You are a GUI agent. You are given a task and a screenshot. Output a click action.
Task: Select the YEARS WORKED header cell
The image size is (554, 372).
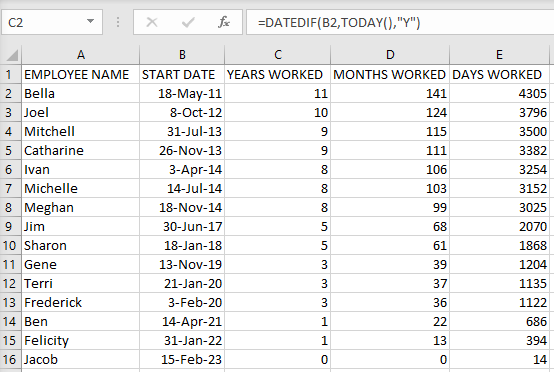277,75
